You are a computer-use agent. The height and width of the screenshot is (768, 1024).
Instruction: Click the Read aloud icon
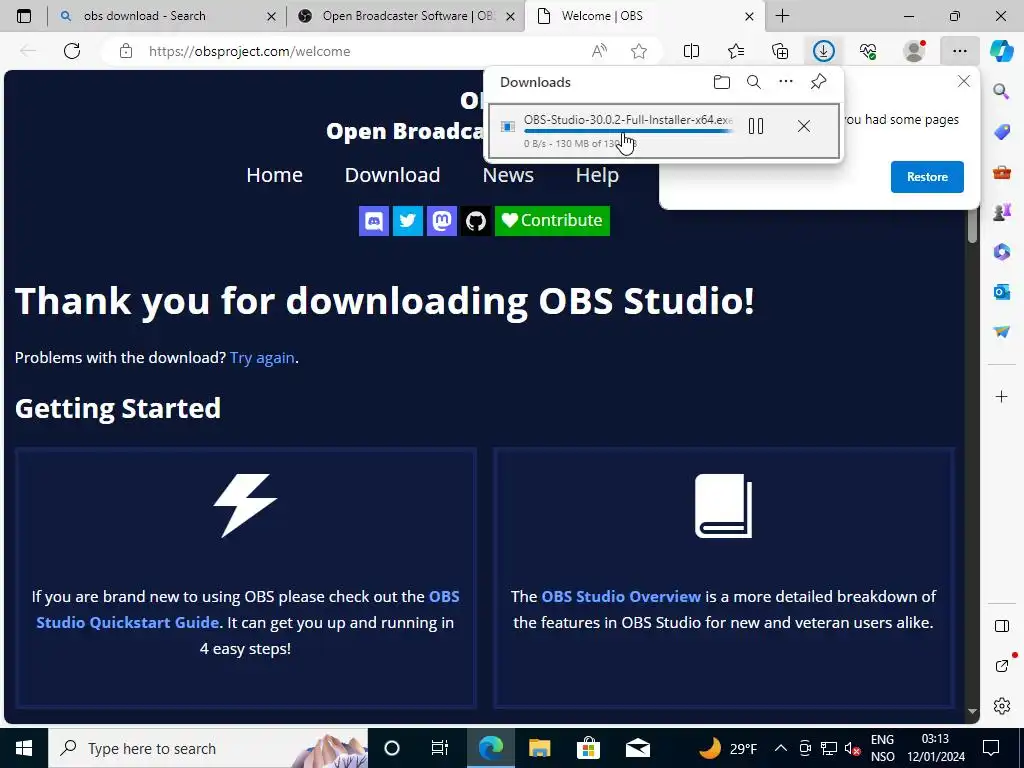tap(599, 51)
